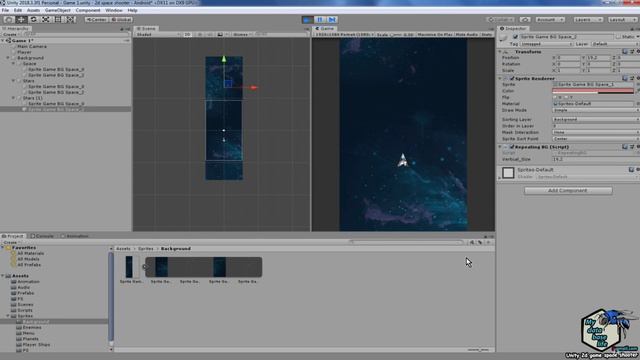
Task: Select the Hand tool in the toolbar
Action: 9,19
